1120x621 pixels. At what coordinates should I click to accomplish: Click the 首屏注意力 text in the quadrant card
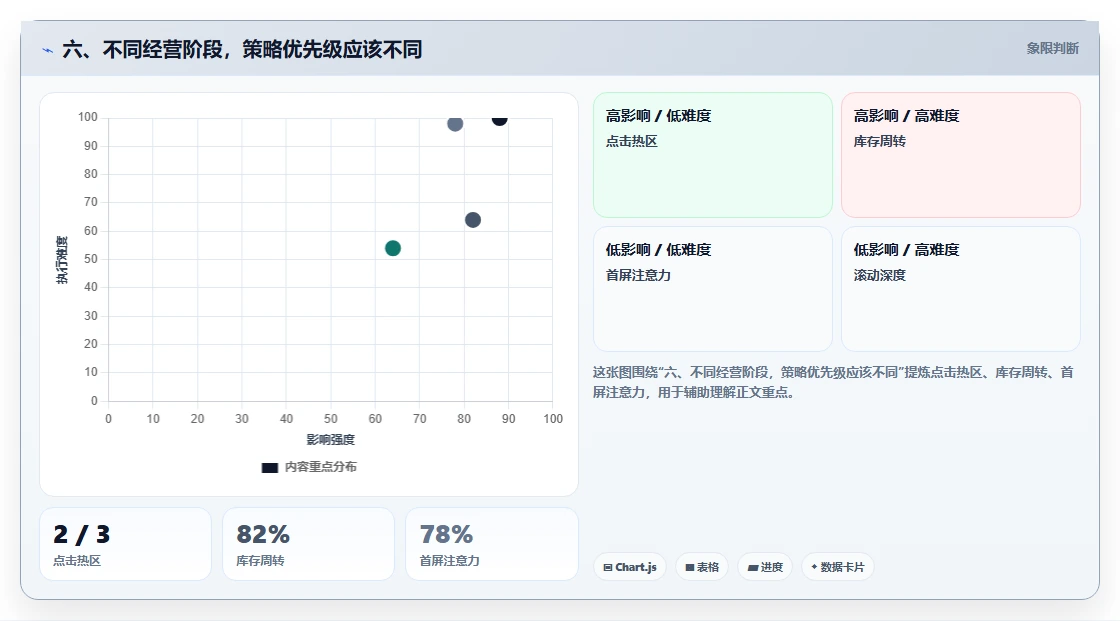638,275
